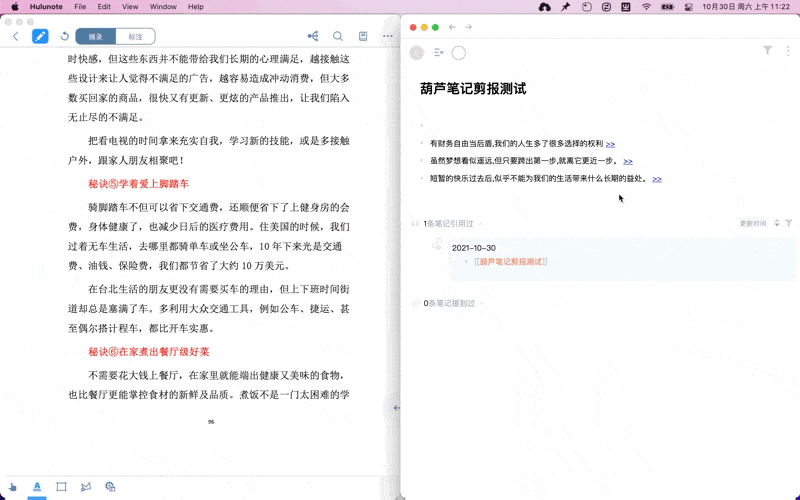Viewport: 800px width, 500px height.
Task: Open the Window menu
Action: pyautogui.click(x=163, y=7)
